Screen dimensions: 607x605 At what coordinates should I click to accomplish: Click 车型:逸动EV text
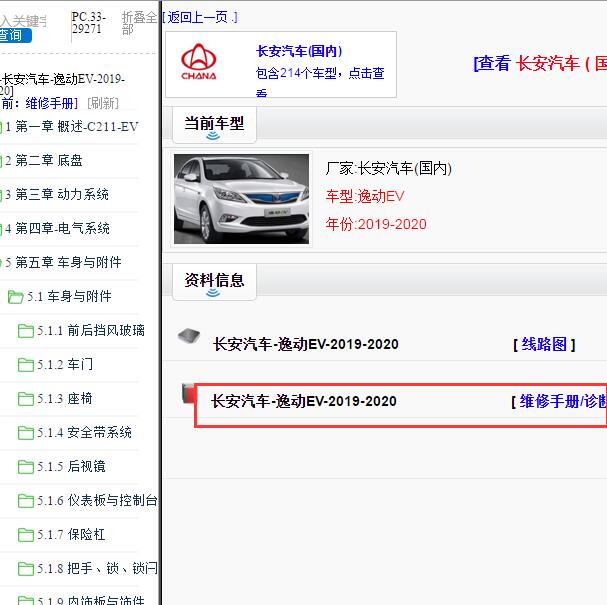tap(365, 196)
